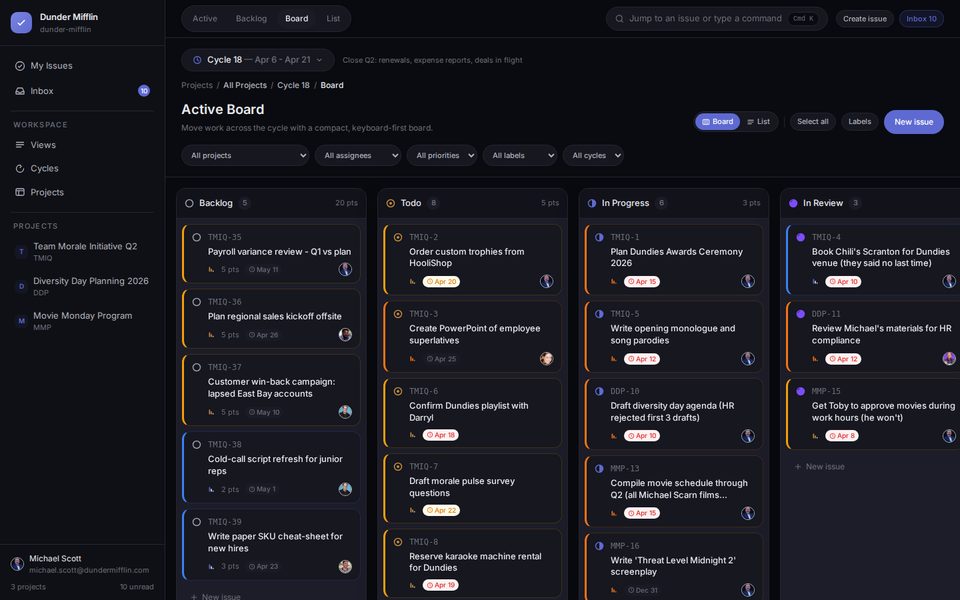
Task: Click the sidebar inbox unread count badge
Action: tap(144, 91)
